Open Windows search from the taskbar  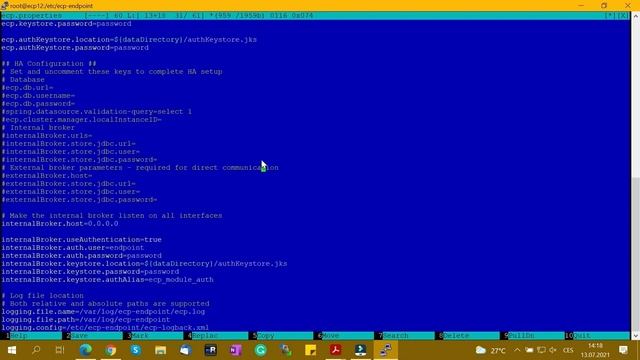click(36, 350)
